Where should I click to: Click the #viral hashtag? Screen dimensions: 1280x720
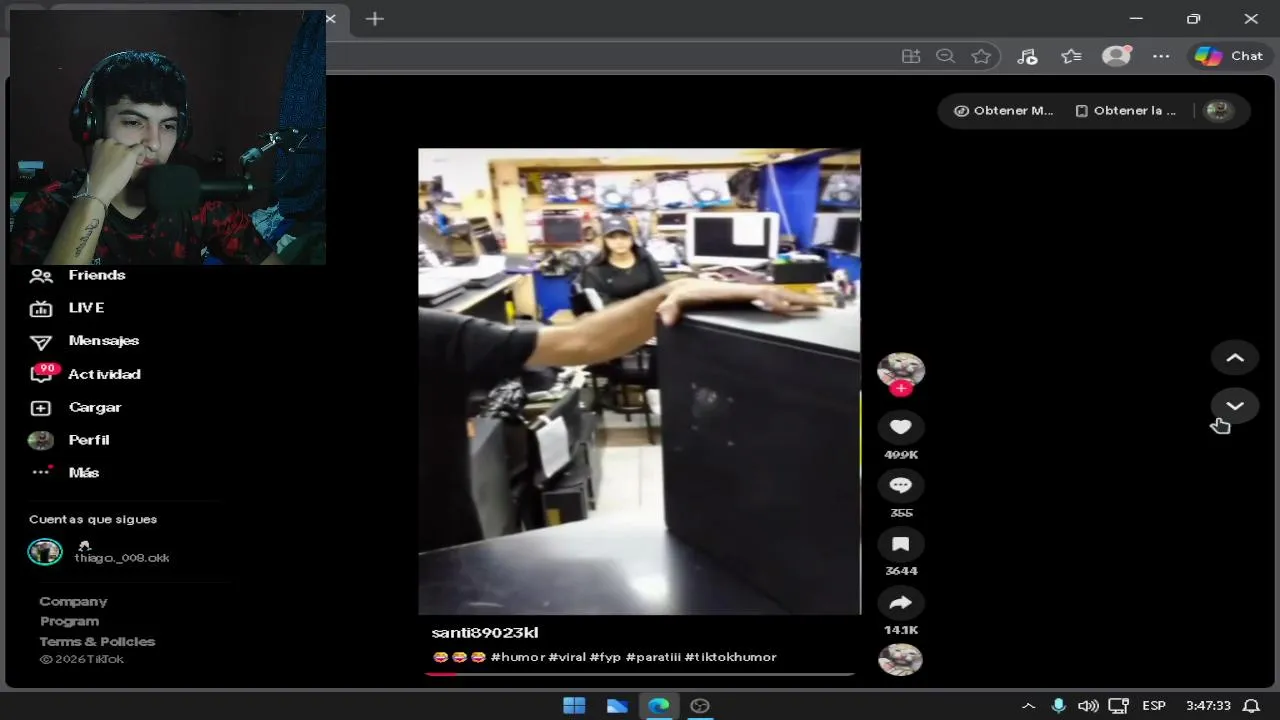click(x=567, y=657)
